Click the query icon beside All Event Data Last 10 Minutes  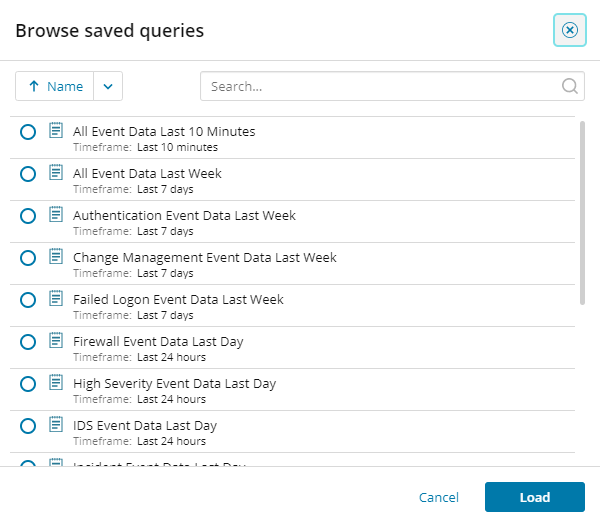click(56, 131)
